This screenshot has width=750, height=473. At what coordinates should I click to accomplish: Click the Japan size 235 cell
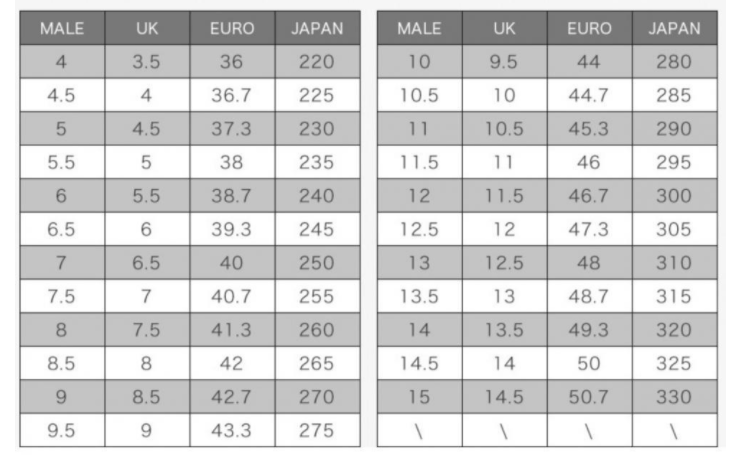pos(316,163)
